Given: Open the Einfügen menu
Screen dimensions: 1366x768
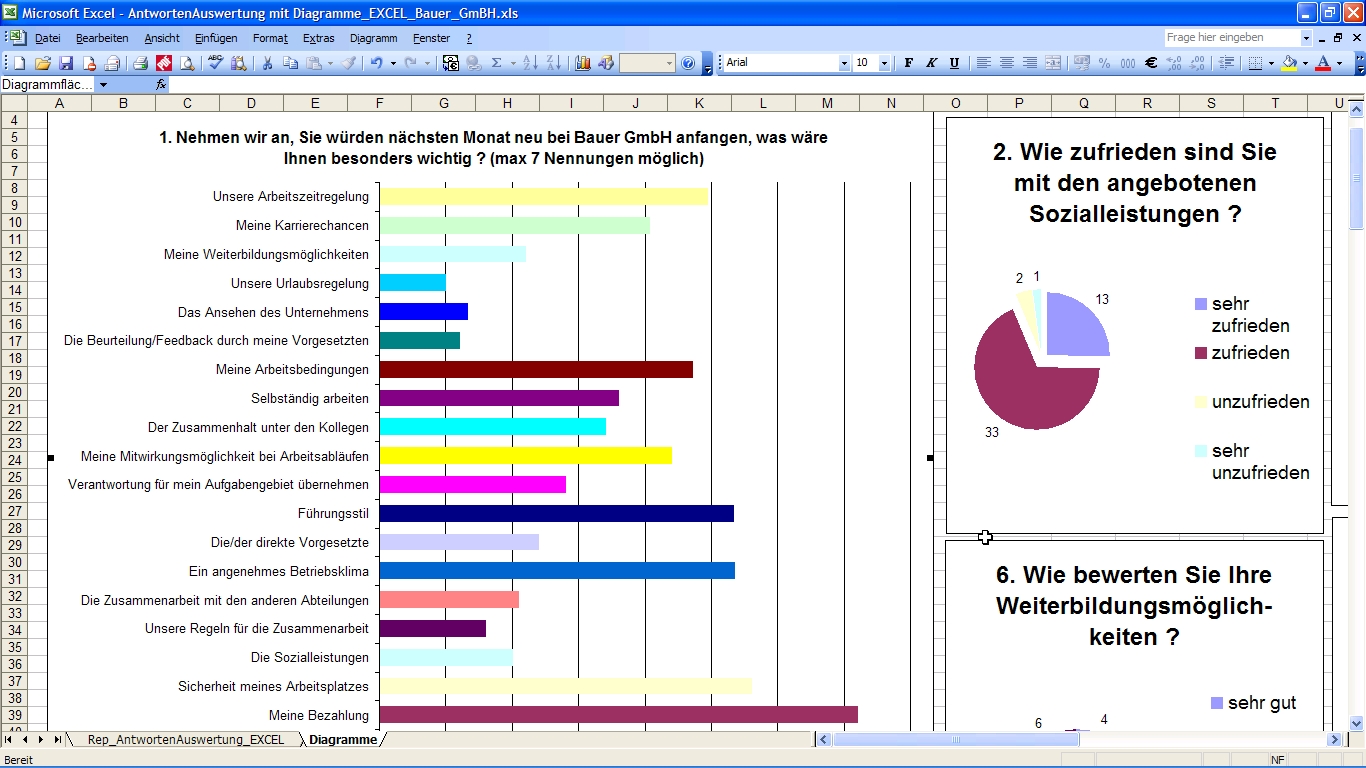Looking at the screenshot, I should coord(216,38).
